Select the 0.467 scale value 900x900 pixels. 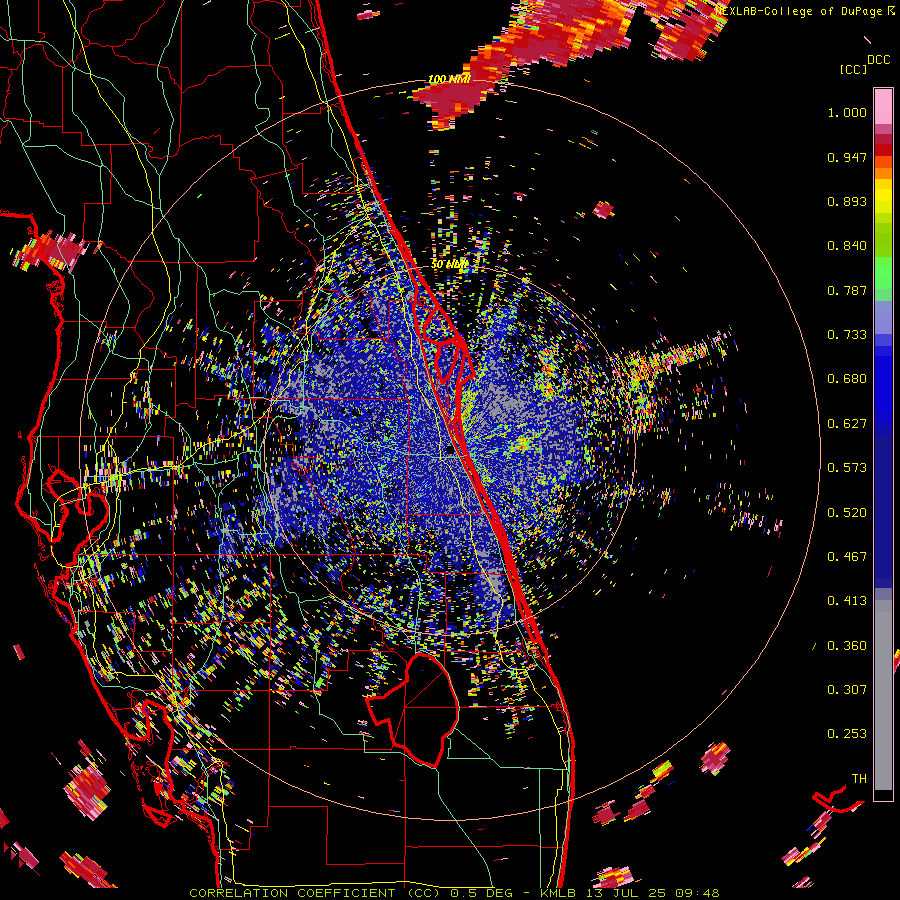847,557
